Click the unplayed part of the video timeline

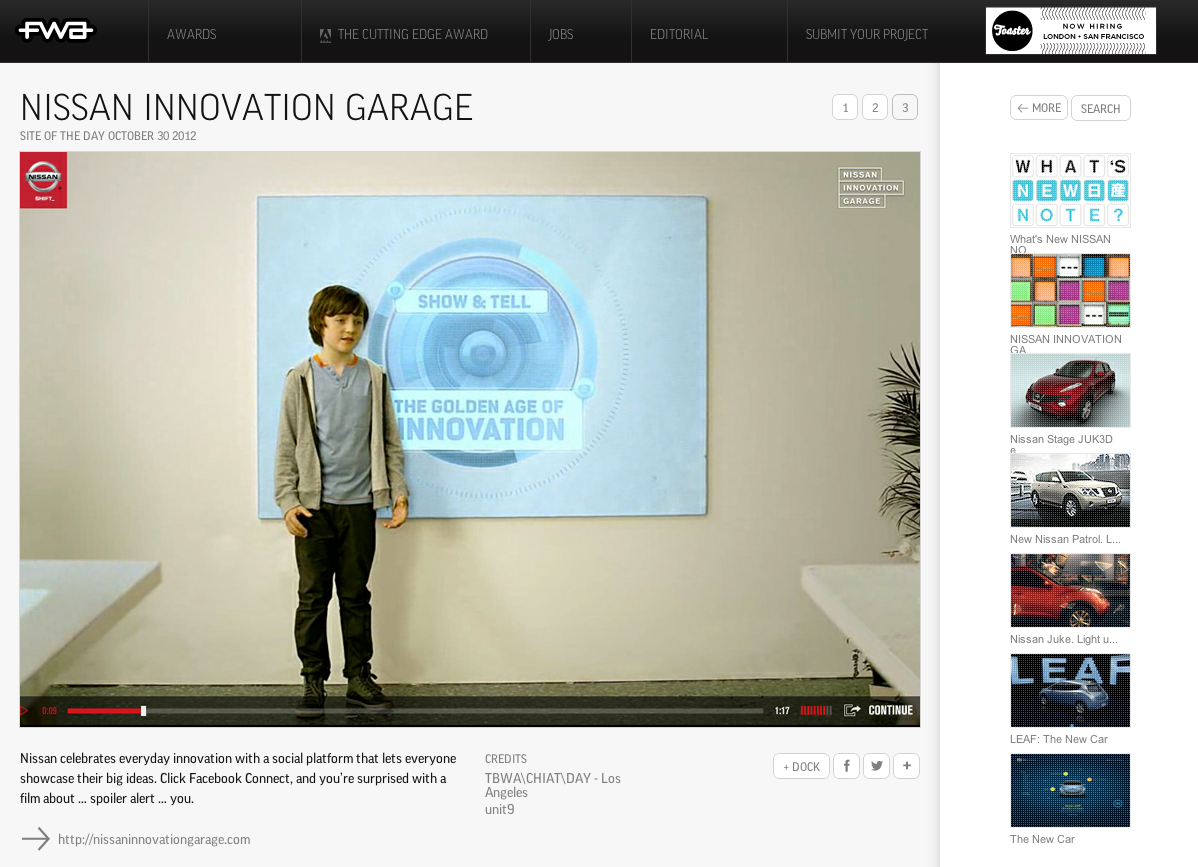(455, 711)
